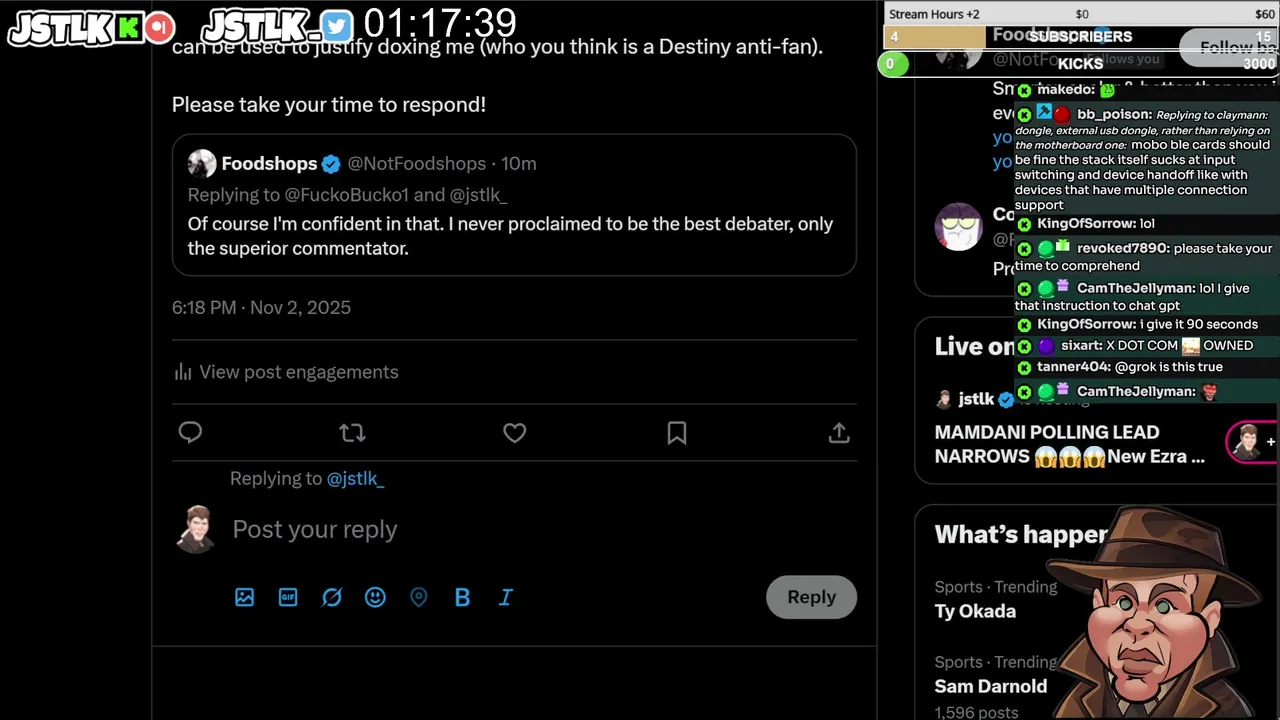Viewport: 1280px width, 720px height.
Task: Open @jstlk_ mention link under reply
Action: coord(355,479)
